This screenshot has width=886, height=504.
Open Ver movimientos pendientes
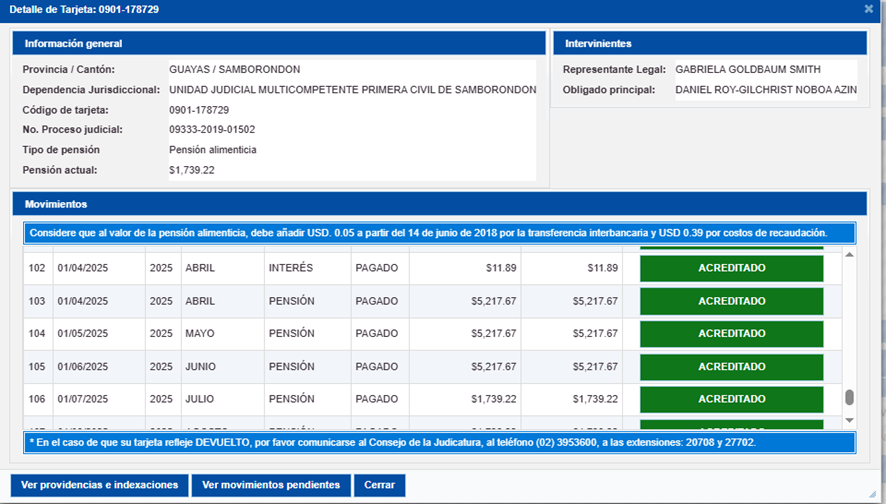(x=270, y=485)
